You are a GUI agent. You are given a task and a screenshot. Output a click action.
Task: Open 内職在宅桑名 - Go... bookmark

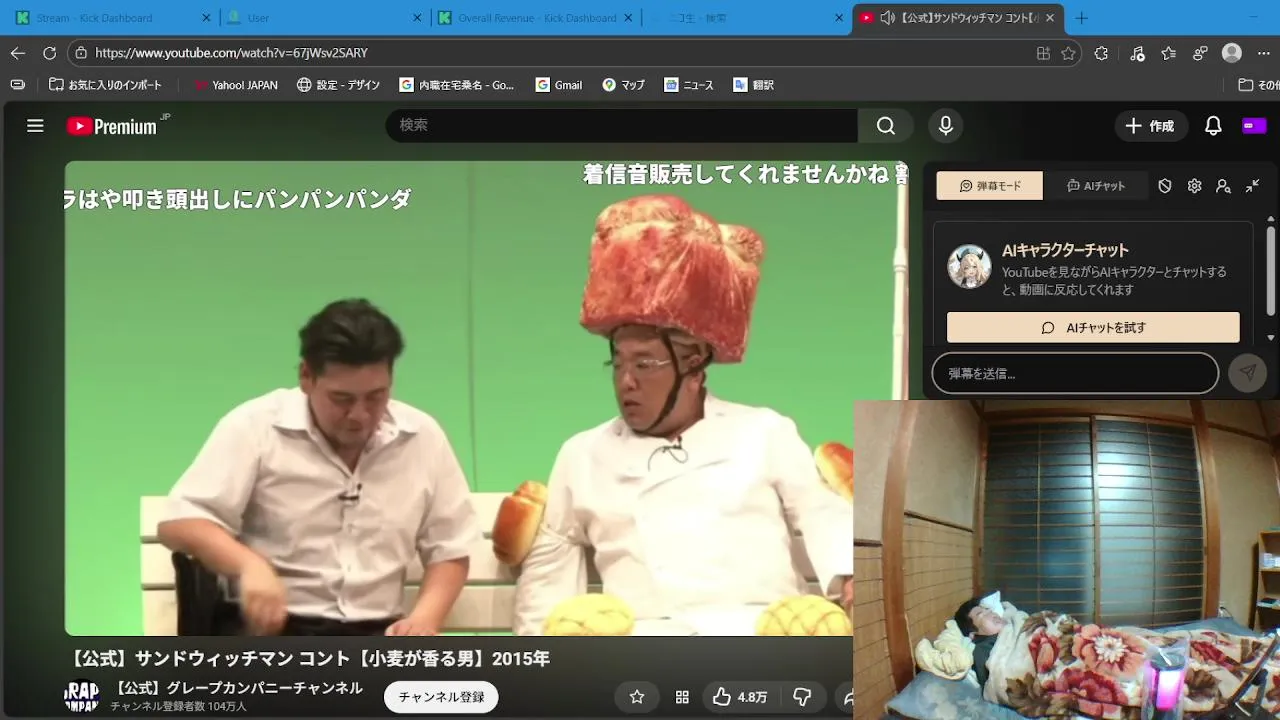[456, 85]
